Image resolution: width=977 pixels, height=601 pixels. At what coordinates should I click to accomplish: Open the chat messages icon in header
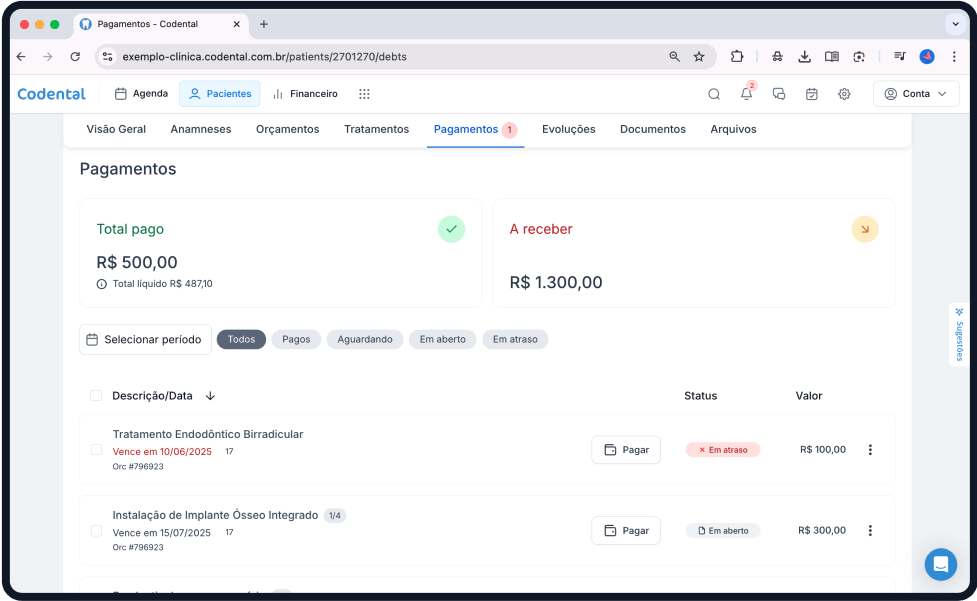click(779, 94)
